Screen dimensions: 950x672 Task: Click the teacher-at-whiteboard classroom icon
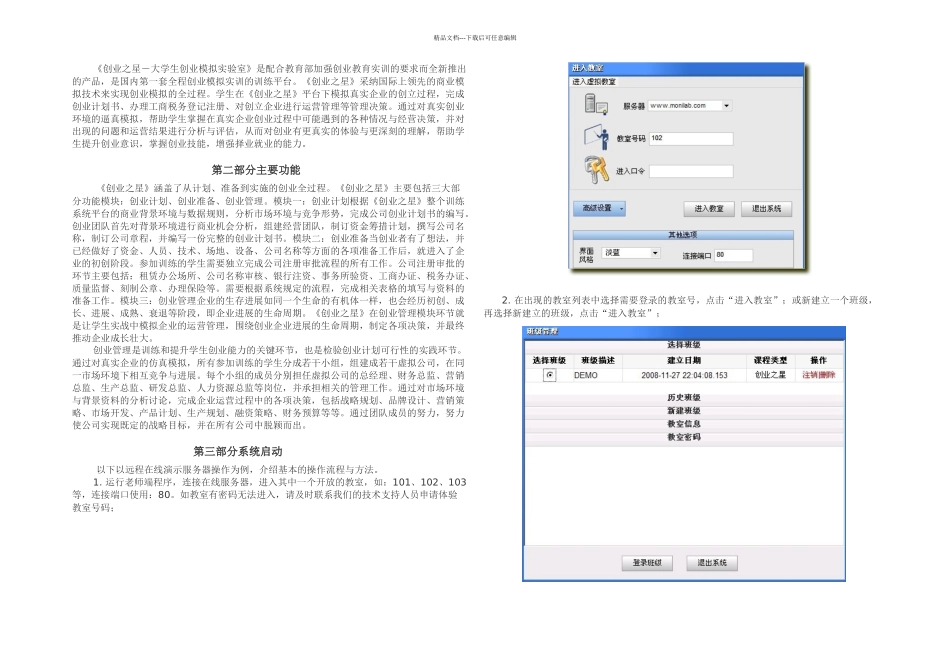[x=596, y=137]
